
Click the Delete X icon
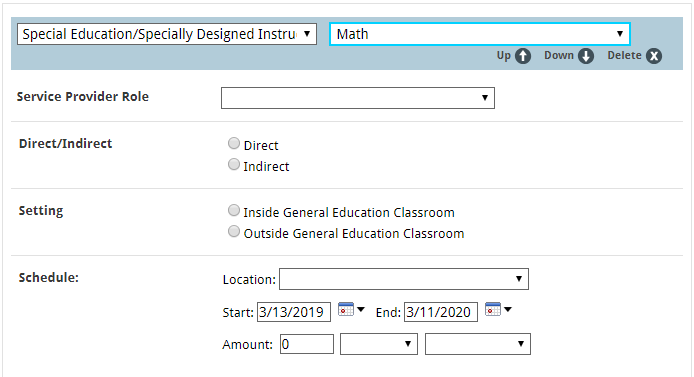pyautogui.click(x=654, y=56)
